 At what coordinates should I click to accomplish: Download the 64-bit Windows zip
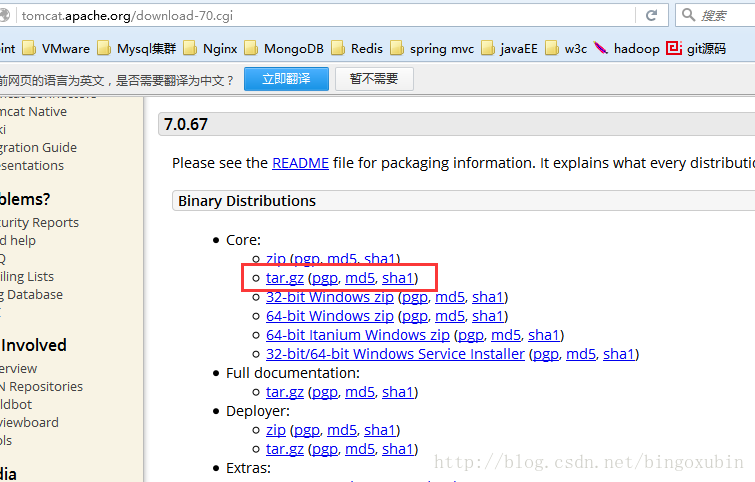point(330,316)
